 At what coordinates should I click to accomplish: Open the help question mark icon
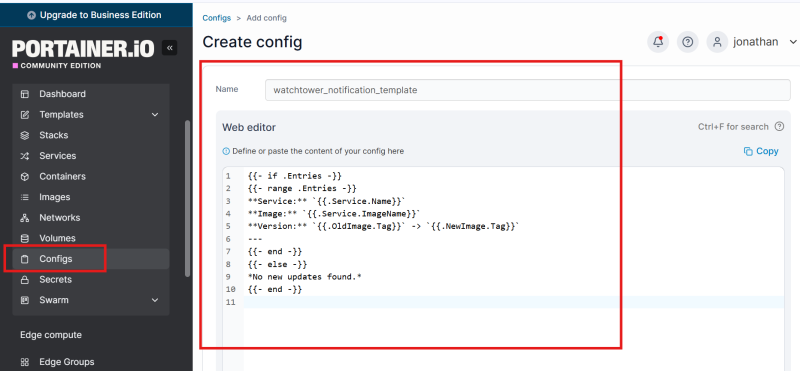[688, 42]
